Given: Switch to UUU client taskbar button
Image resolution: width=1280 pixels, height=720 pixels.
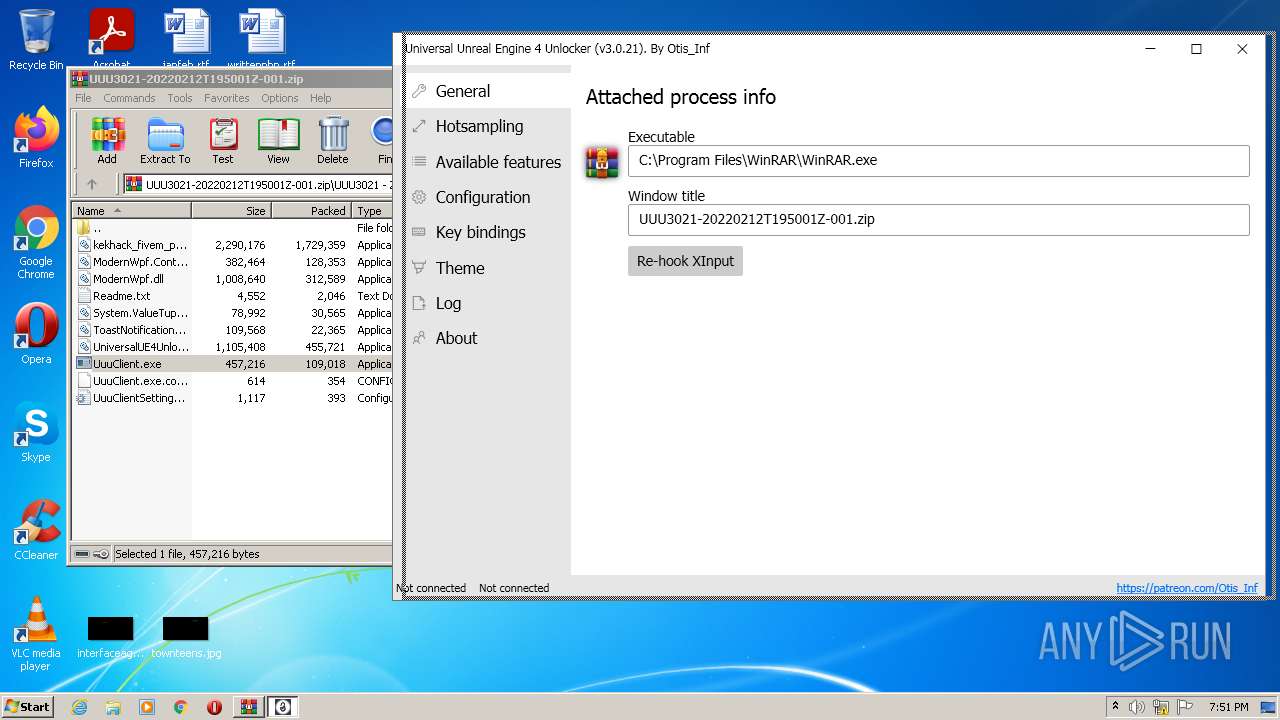Looking at the screenshot, I should 282,707.
